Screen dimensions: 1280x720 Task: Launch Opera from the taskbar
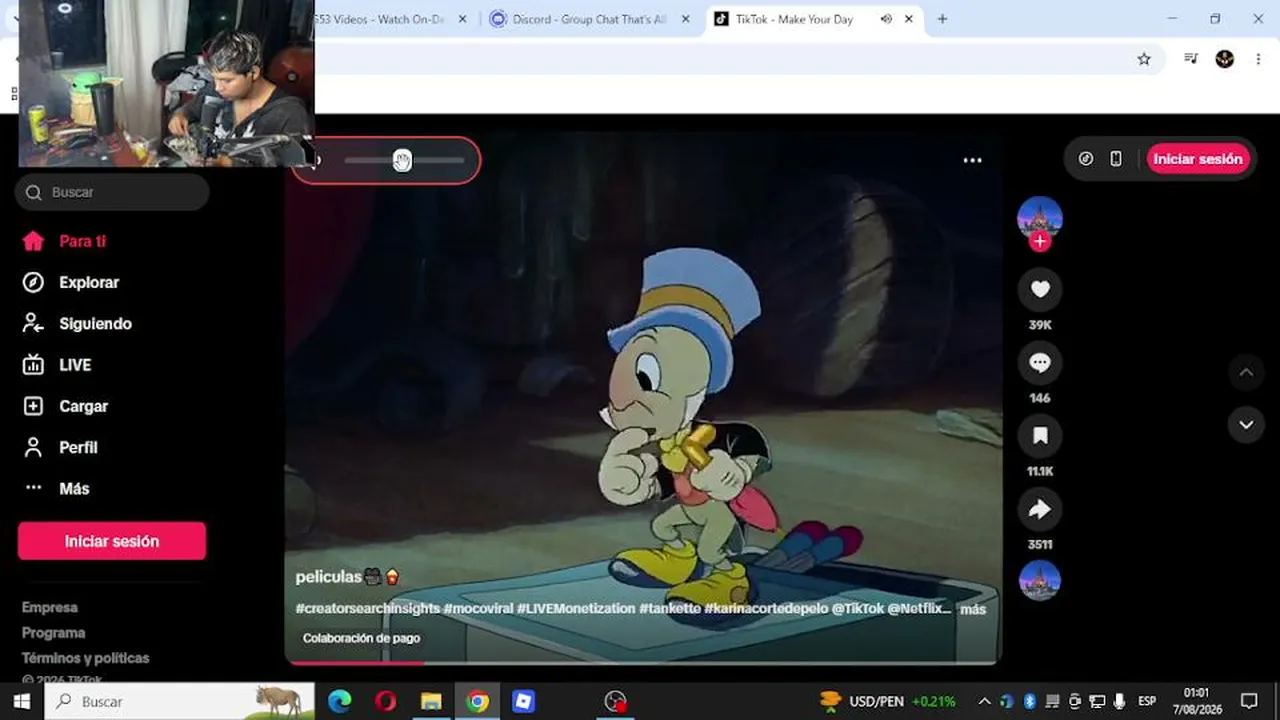[386, 701]
